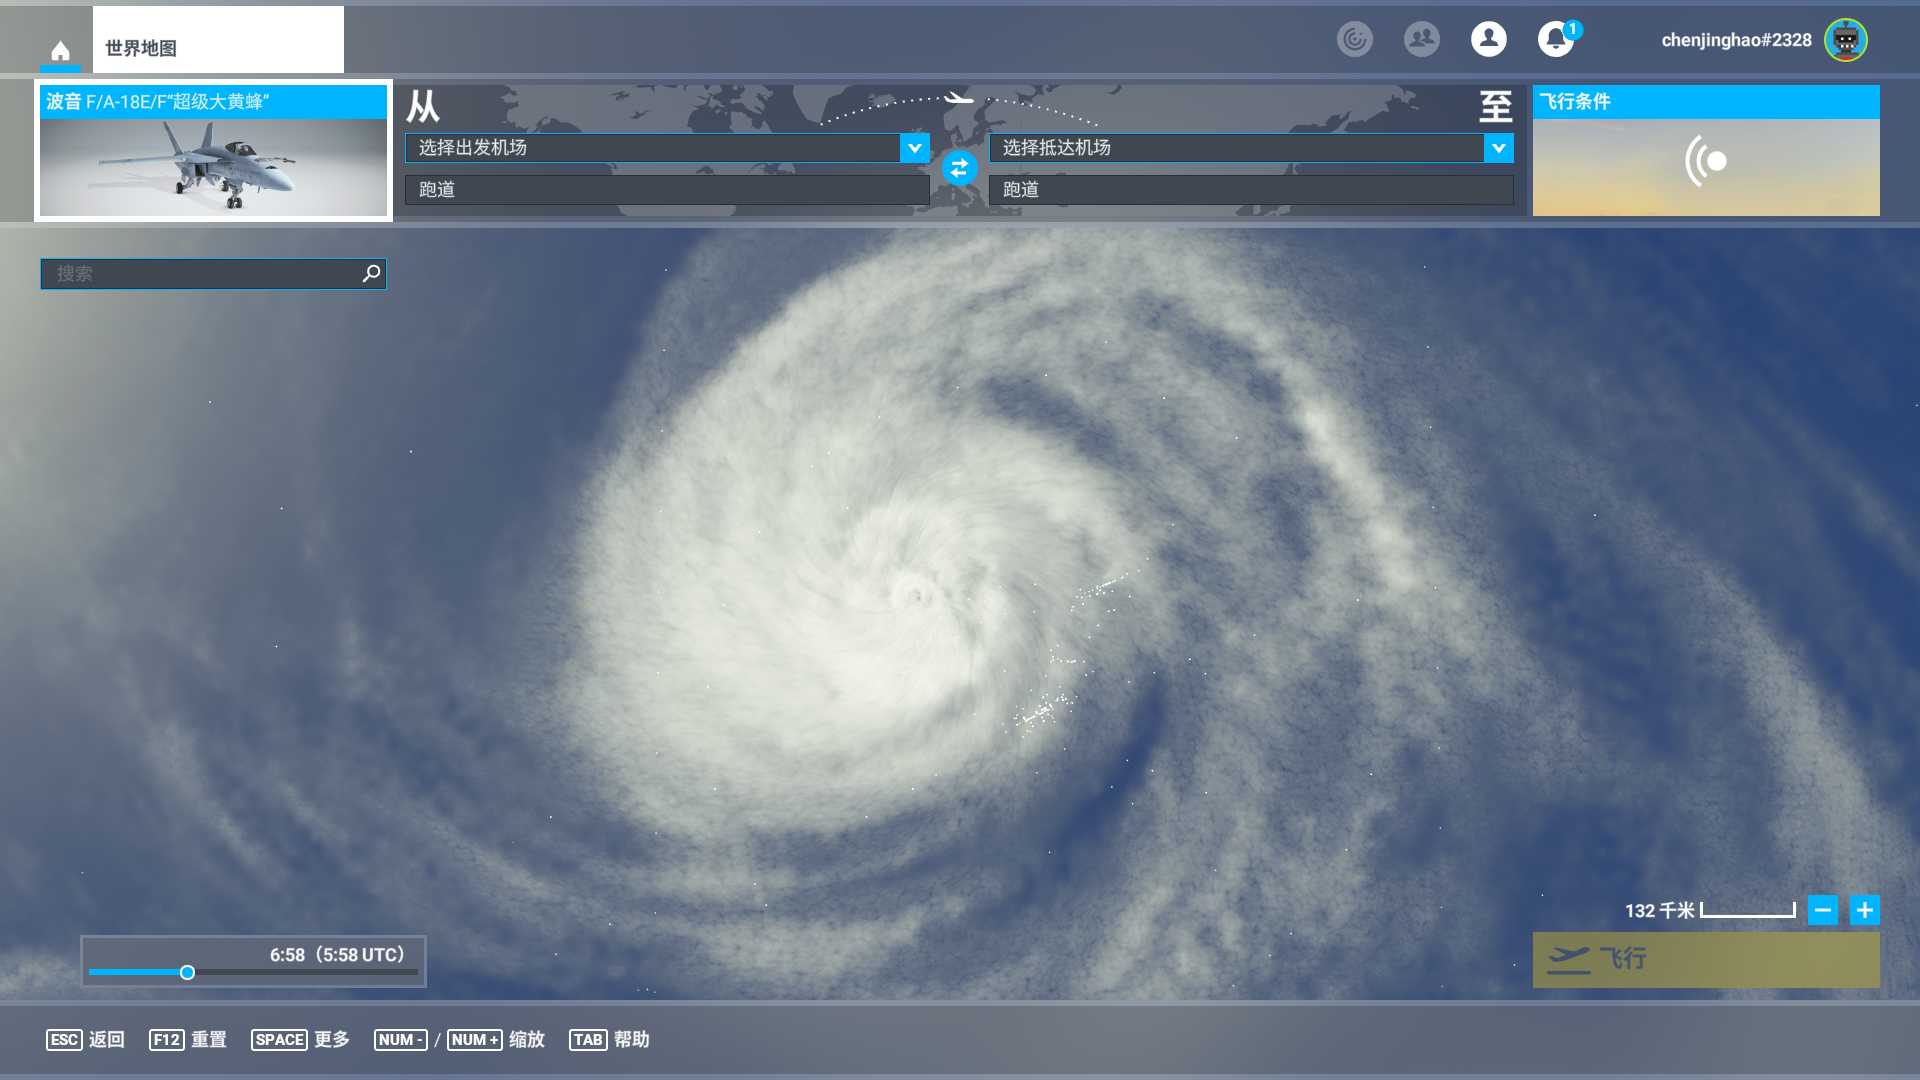Open the friends group icon

pos(1422,39)
